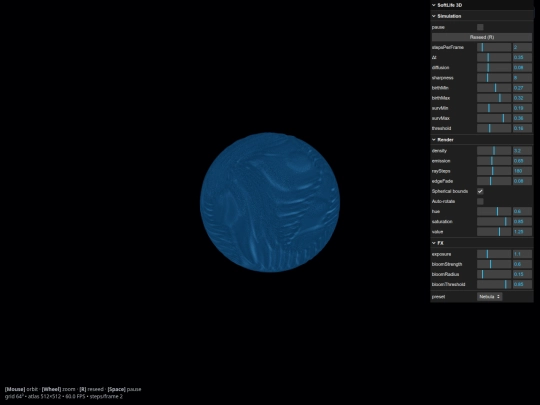The height and width of the screenshot is (405, 540).
Task: Adjust the stepsPerFrame slider
Action: 494,48
